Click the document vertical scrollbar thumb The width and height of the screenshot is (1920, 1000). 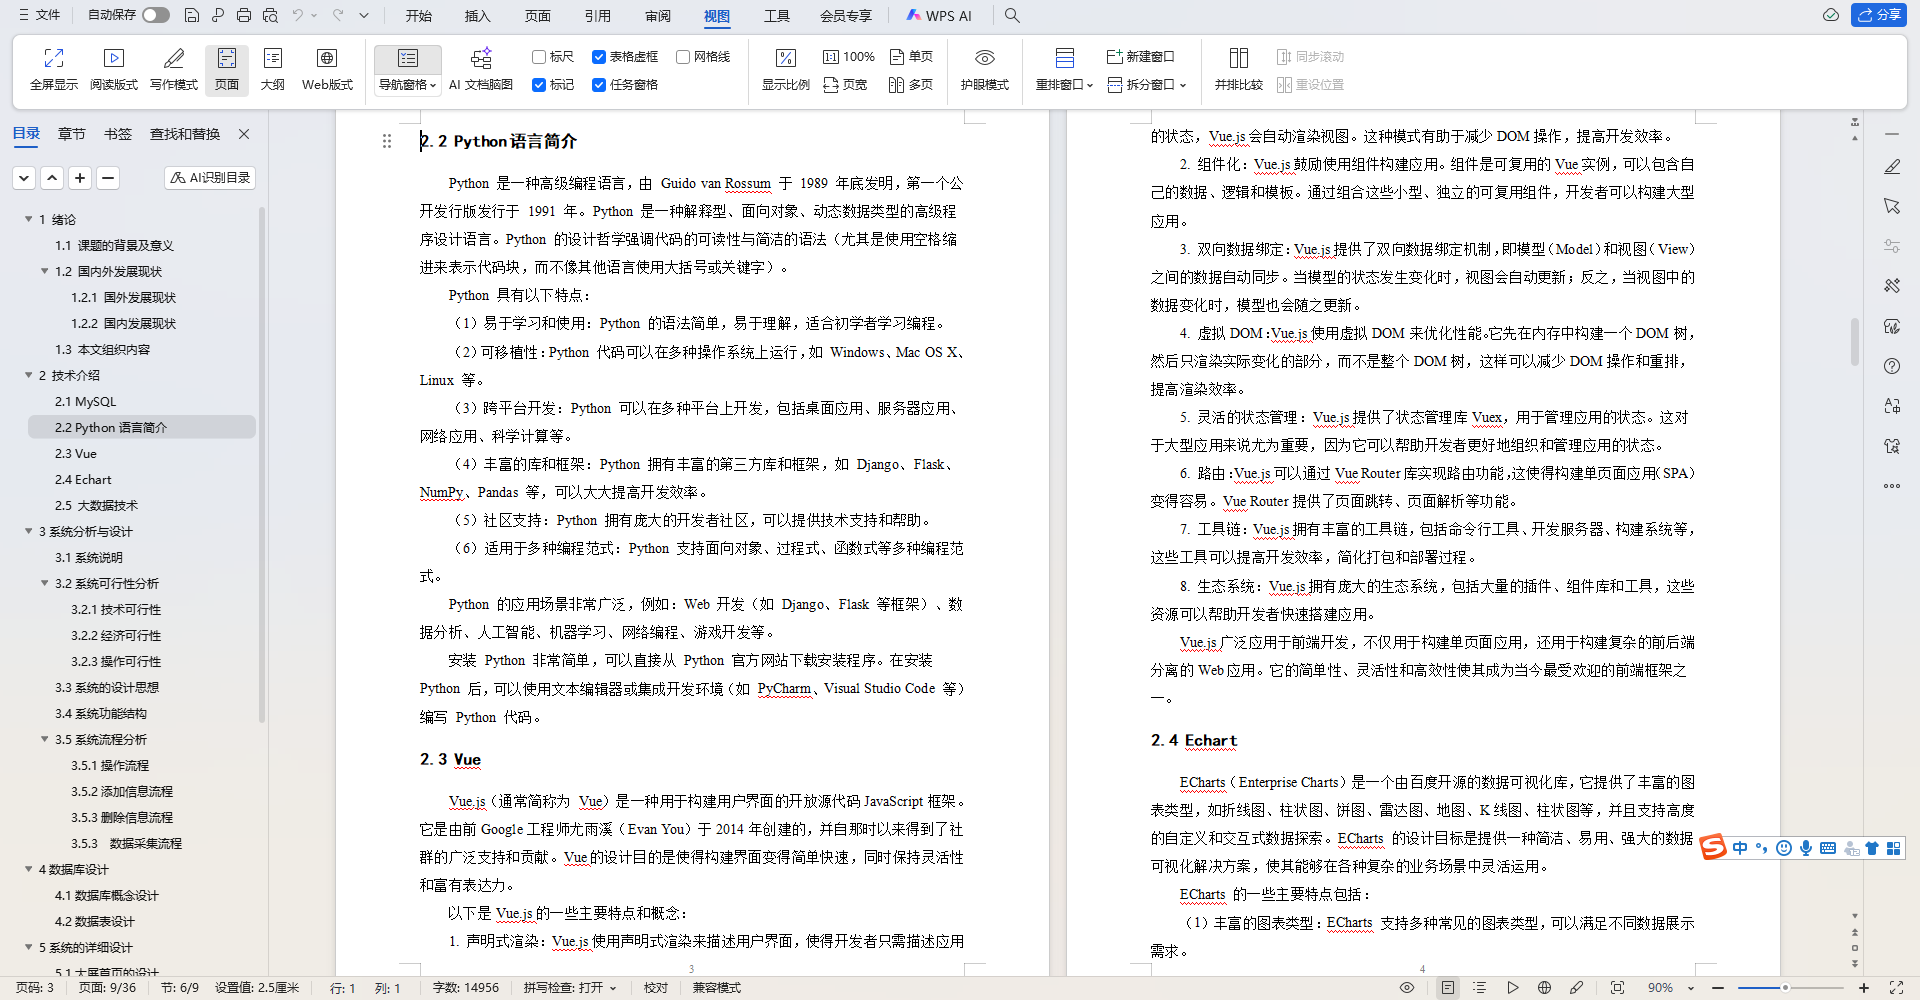tap(1855, 342)
